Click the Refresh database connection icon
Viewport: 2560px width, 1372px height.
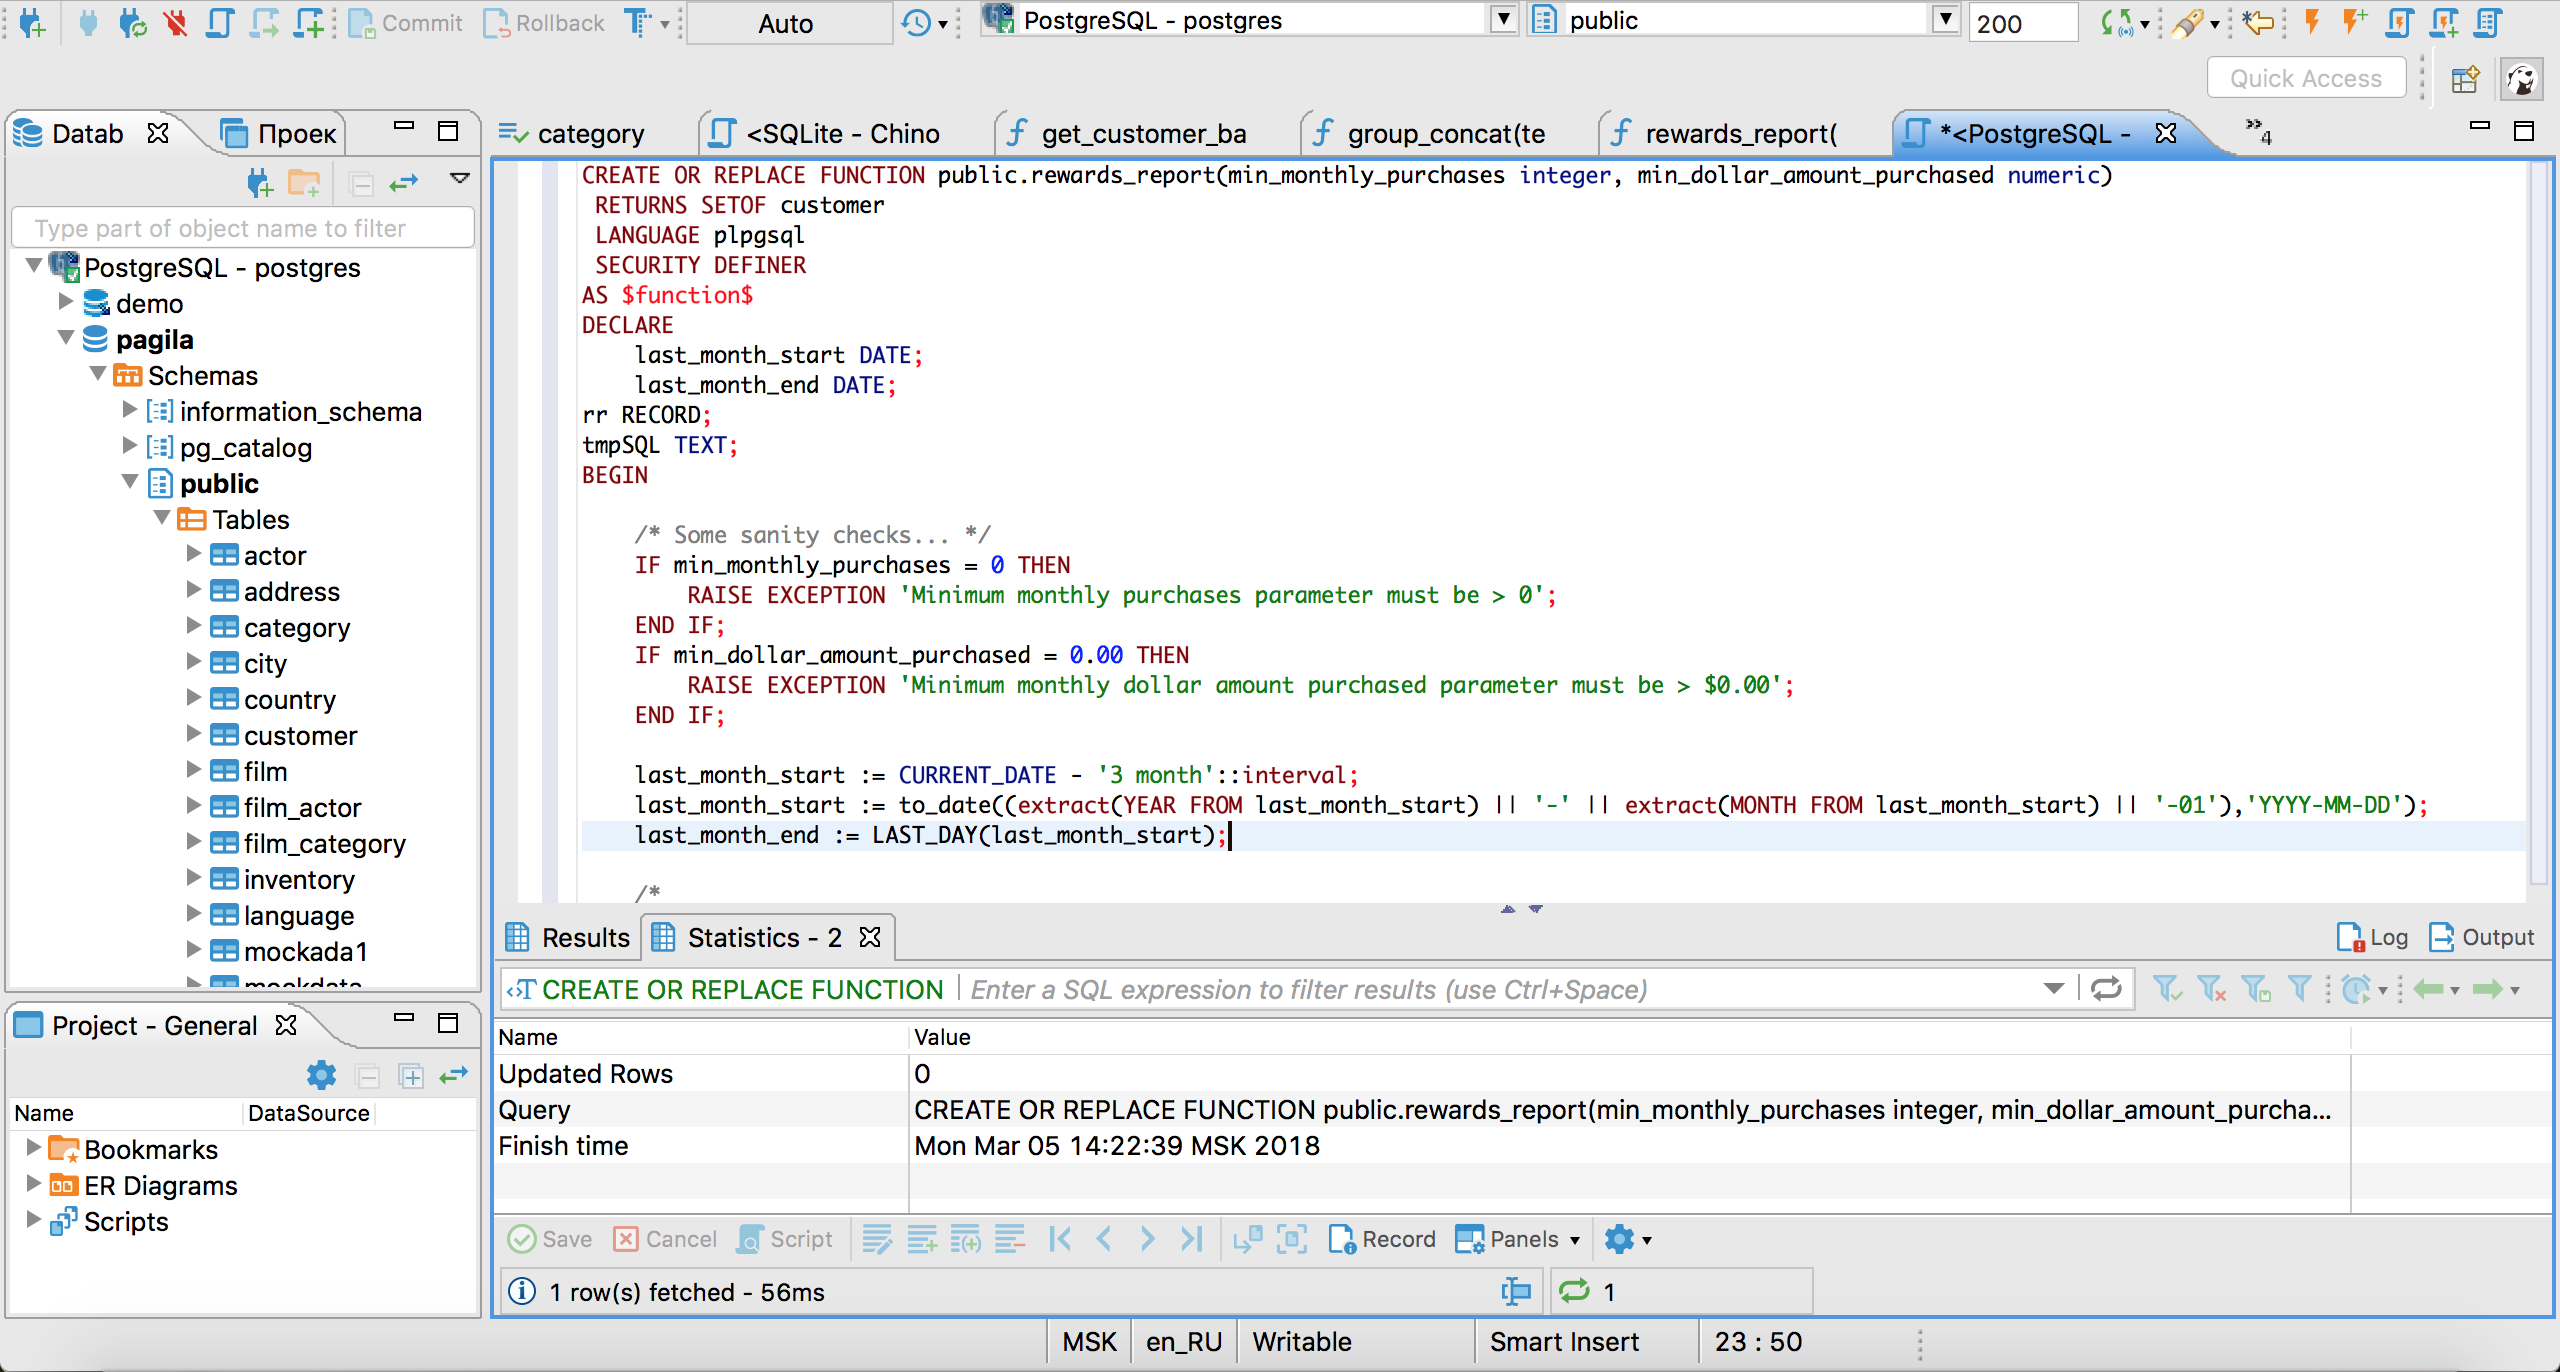[134, 22]
